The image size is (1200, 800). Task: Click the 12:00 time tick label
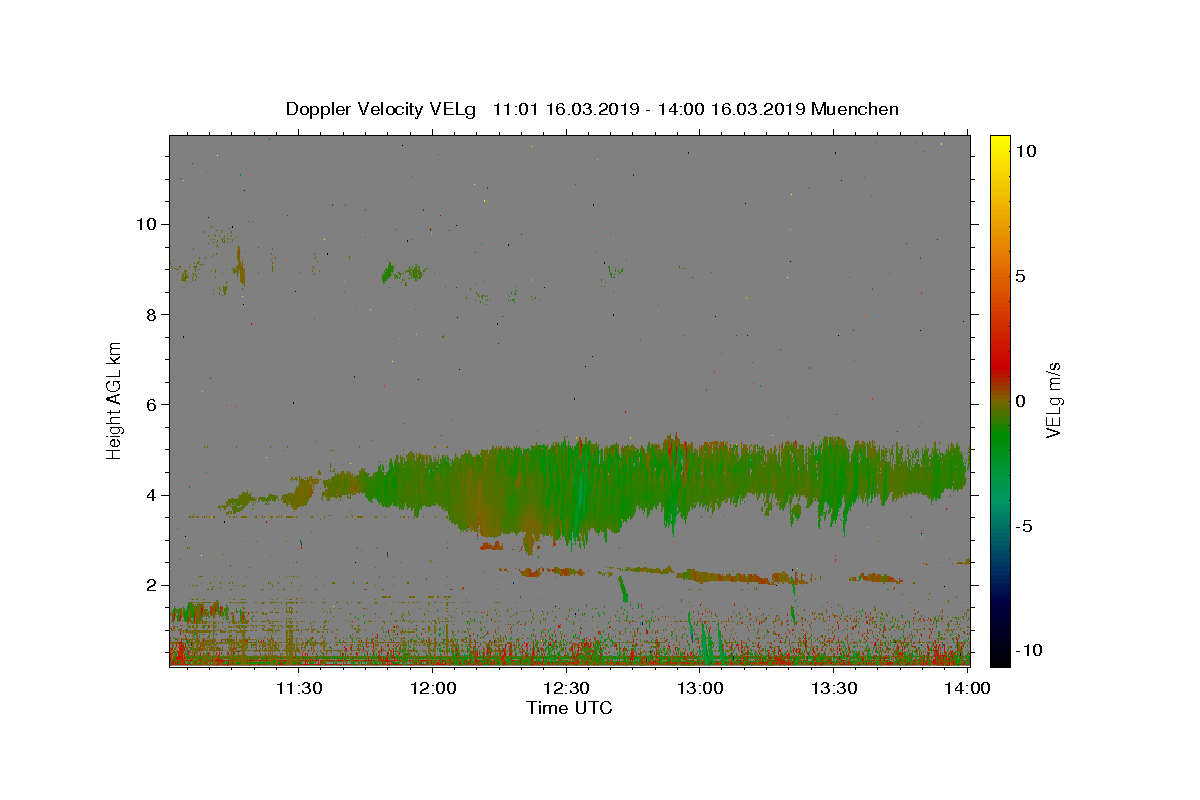point(433,688)
